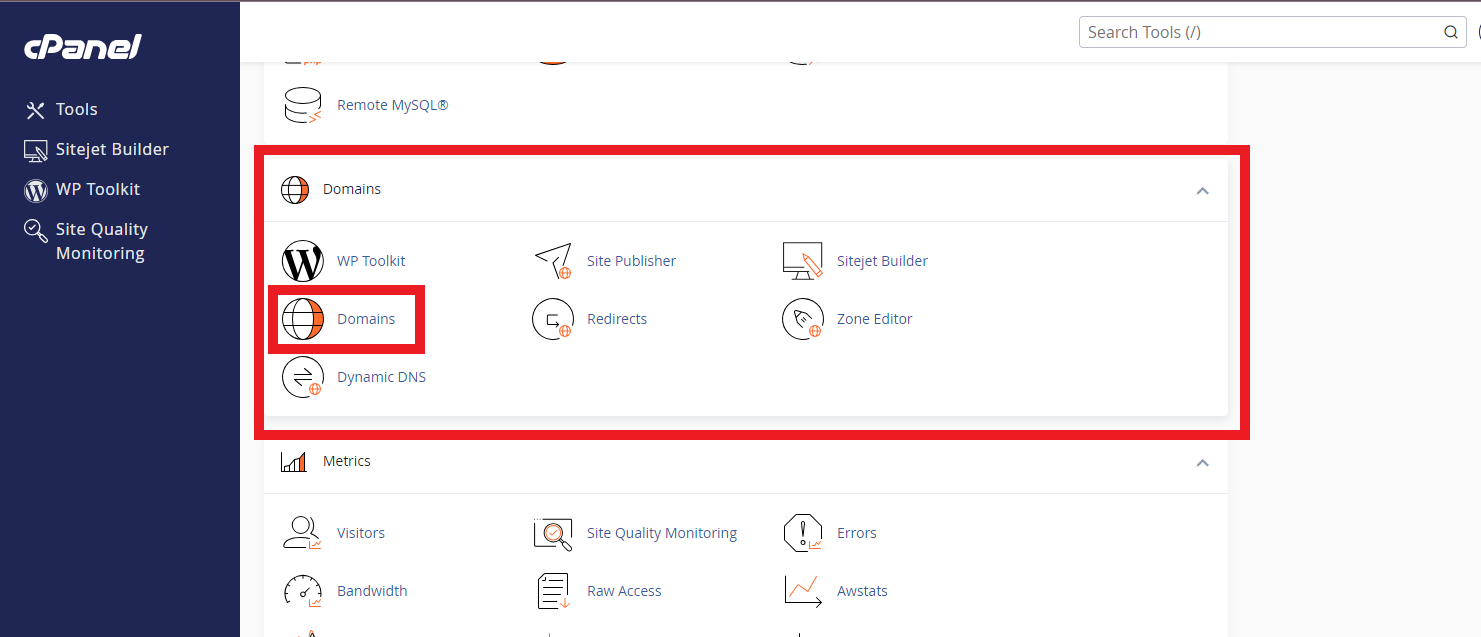The width and height of the screenshot is (1481, 637).
Task: Open Tools in the sidebar
Action: tap(77, 110)
